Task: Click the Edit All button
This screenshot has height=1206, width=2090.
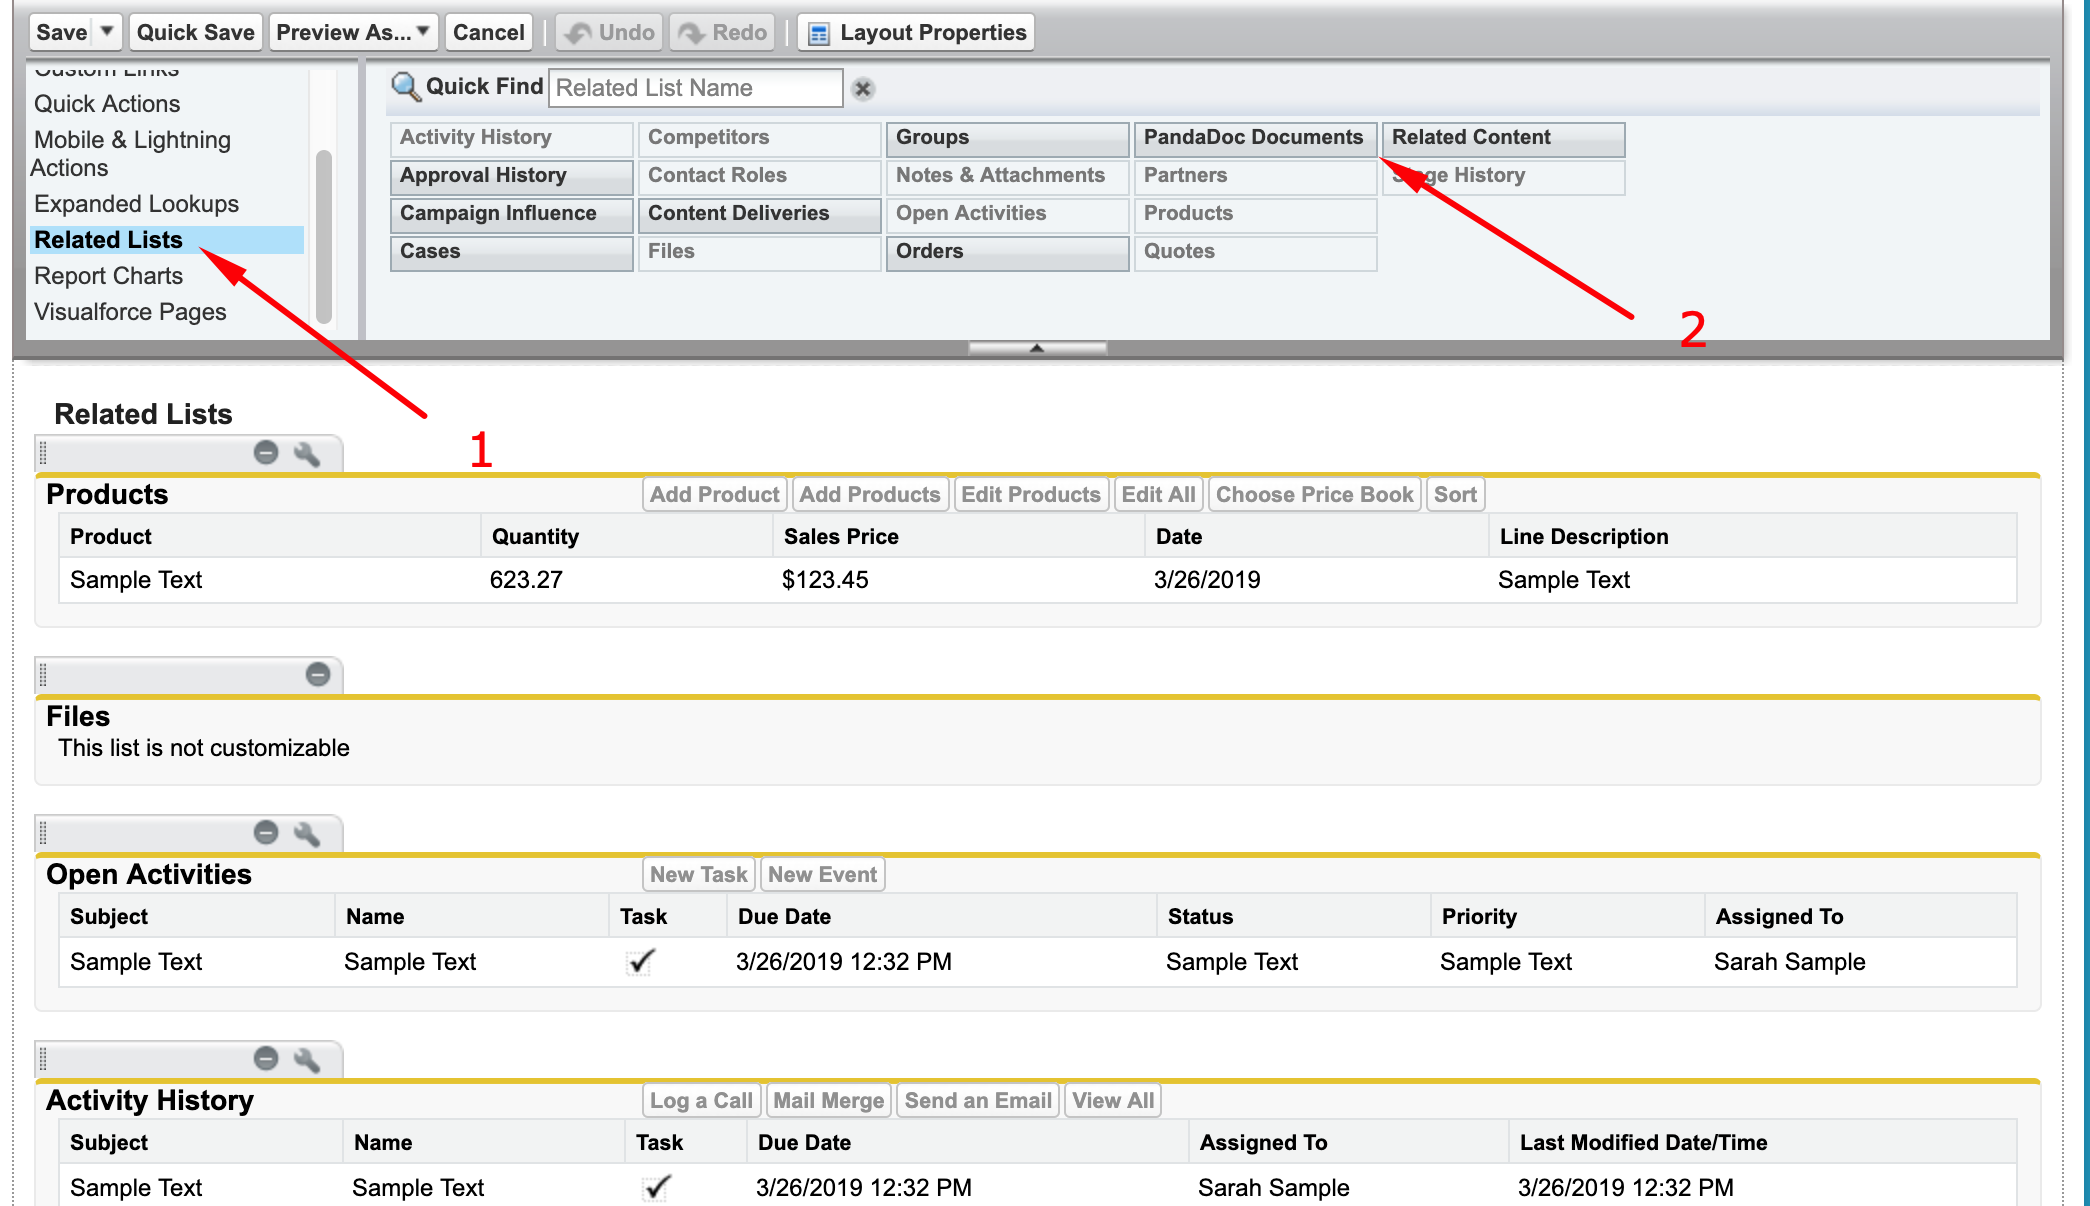Action: click(x=1158, y=495)
